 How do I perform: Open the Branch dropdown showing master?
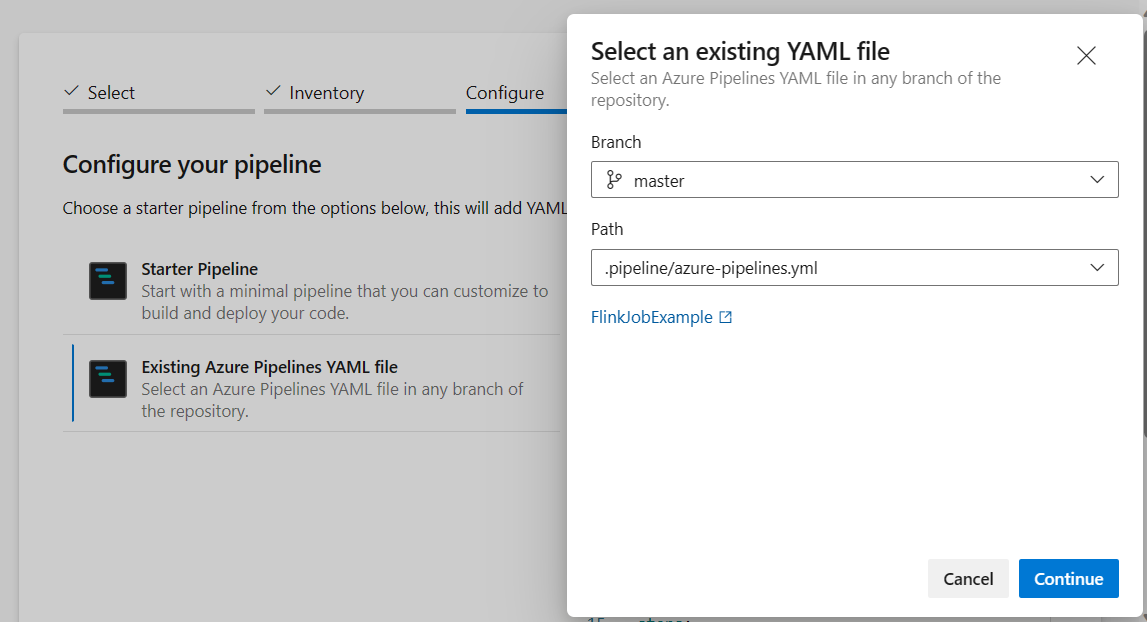coord(854,180)
